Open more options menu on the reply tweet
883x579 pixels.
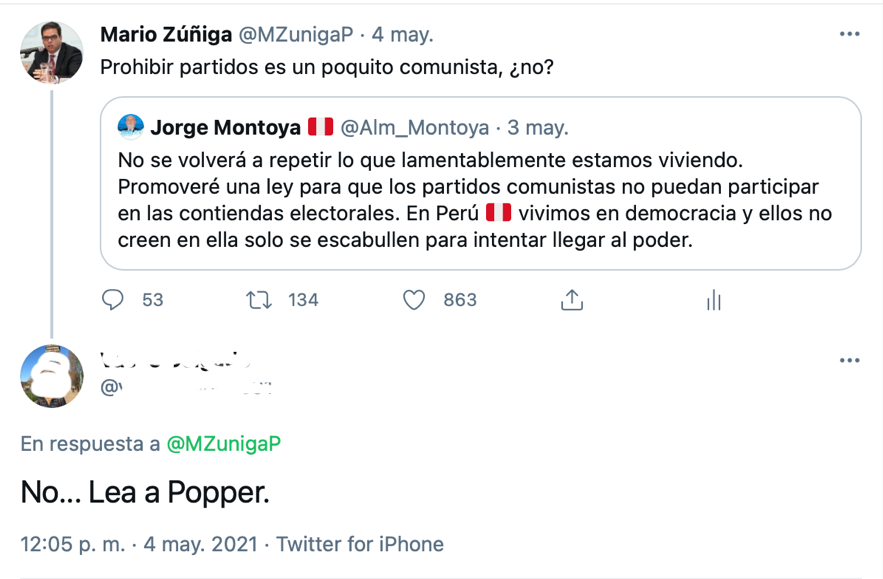pos(849,360)
